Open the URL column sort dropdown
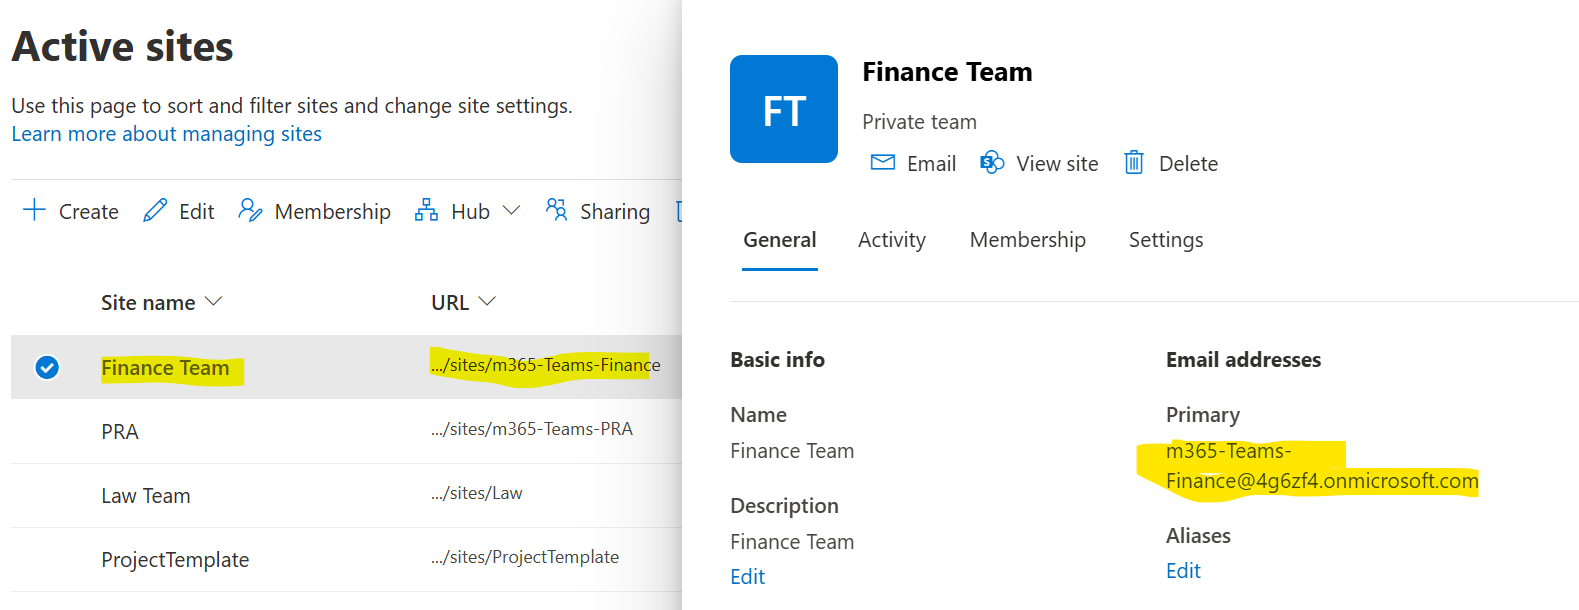The width and height of the screenshot is (1579, 610). (487, 302)
